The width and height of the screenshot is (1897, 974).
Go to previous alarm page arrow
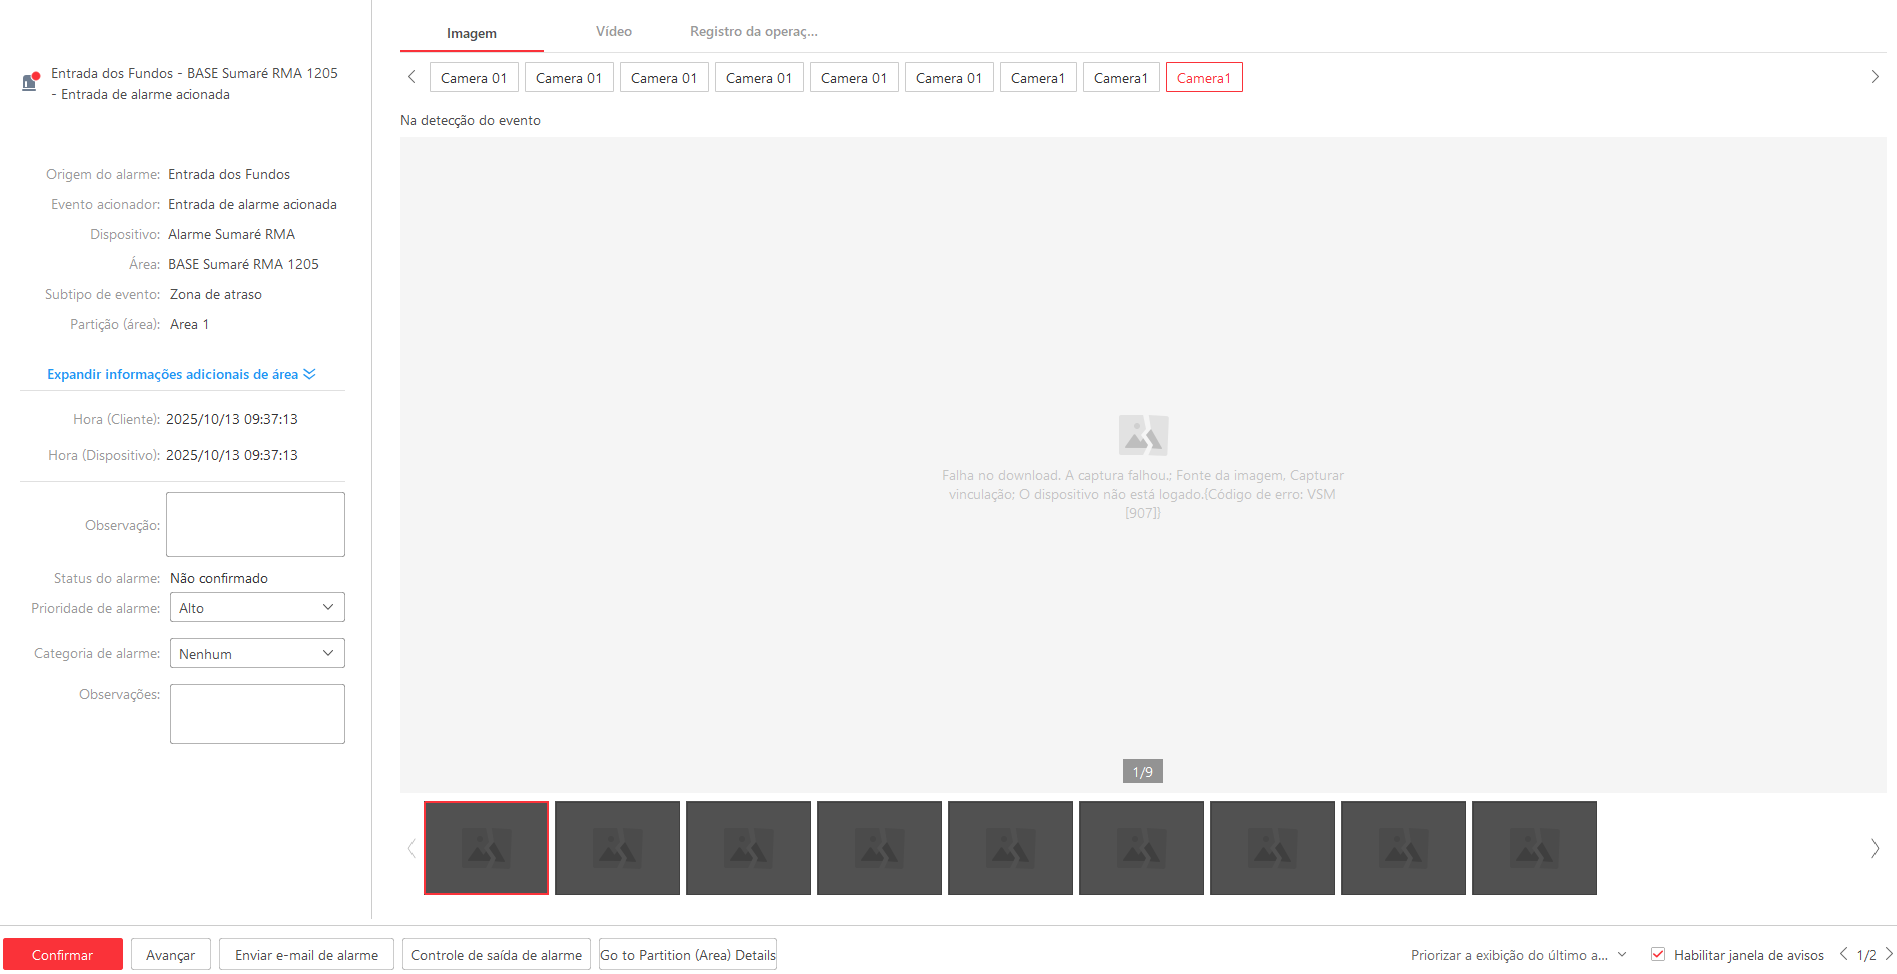(x=1843, y=954)
